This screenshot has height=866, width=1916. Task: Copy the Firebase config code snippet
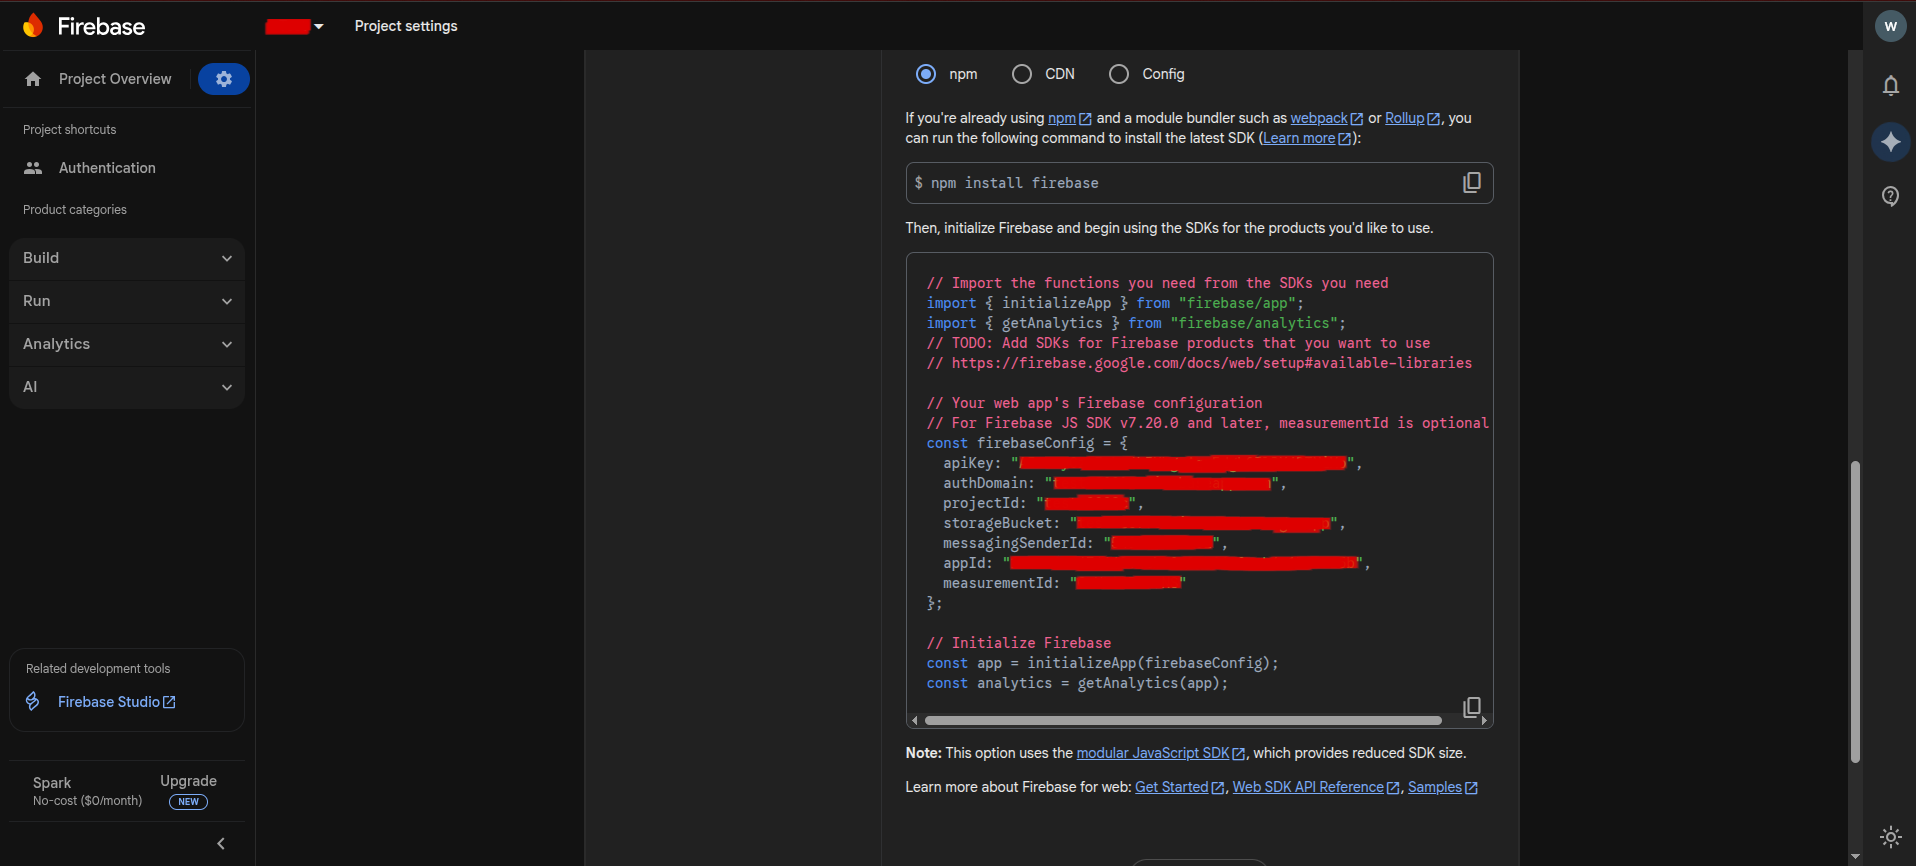point(1472,707)
